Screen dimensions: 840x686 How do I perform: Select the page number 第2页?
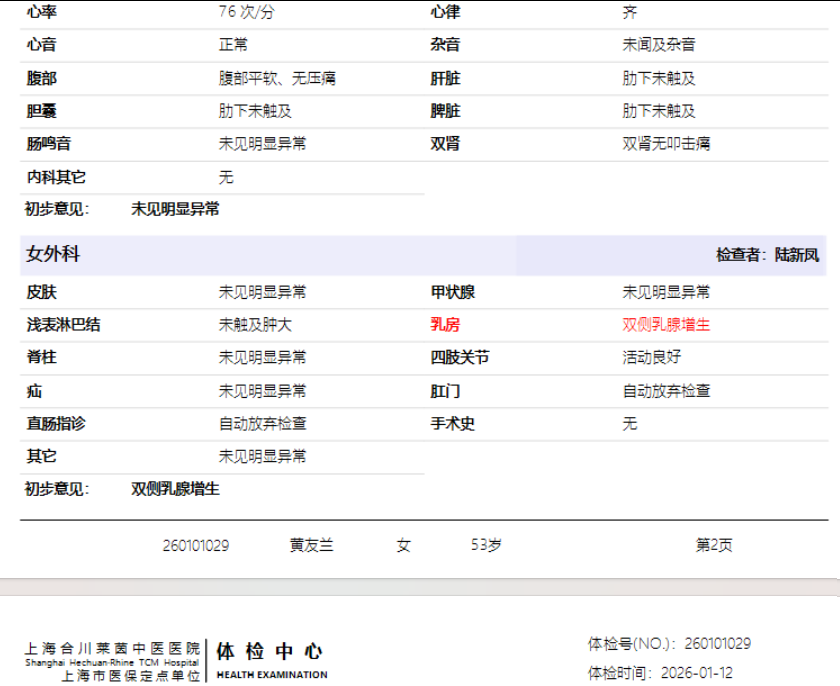point(714,545)
